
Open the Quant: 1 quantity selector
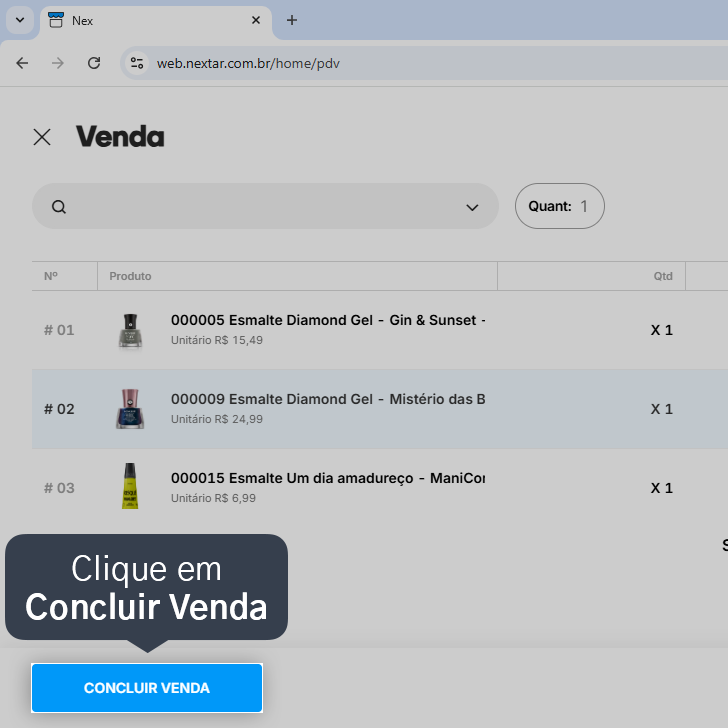[559, 206]
